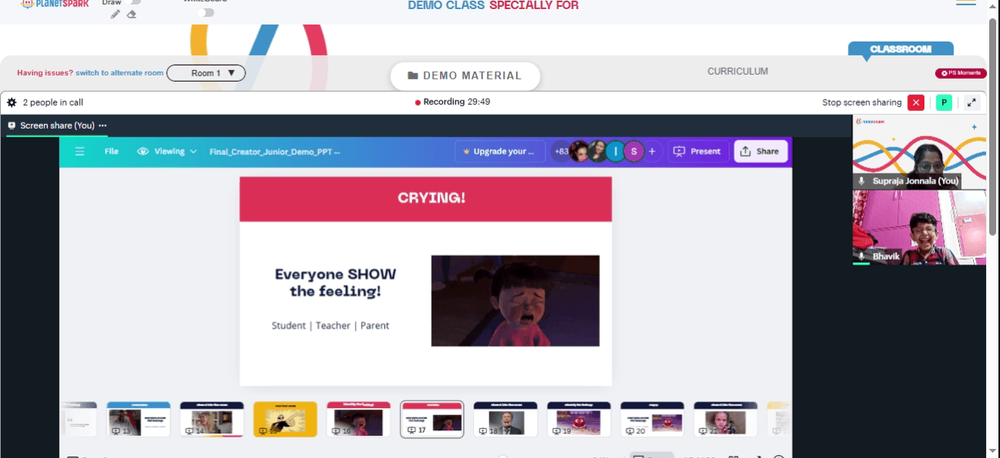Toggle the Whiteboard switch

click(x=205, y=12)
